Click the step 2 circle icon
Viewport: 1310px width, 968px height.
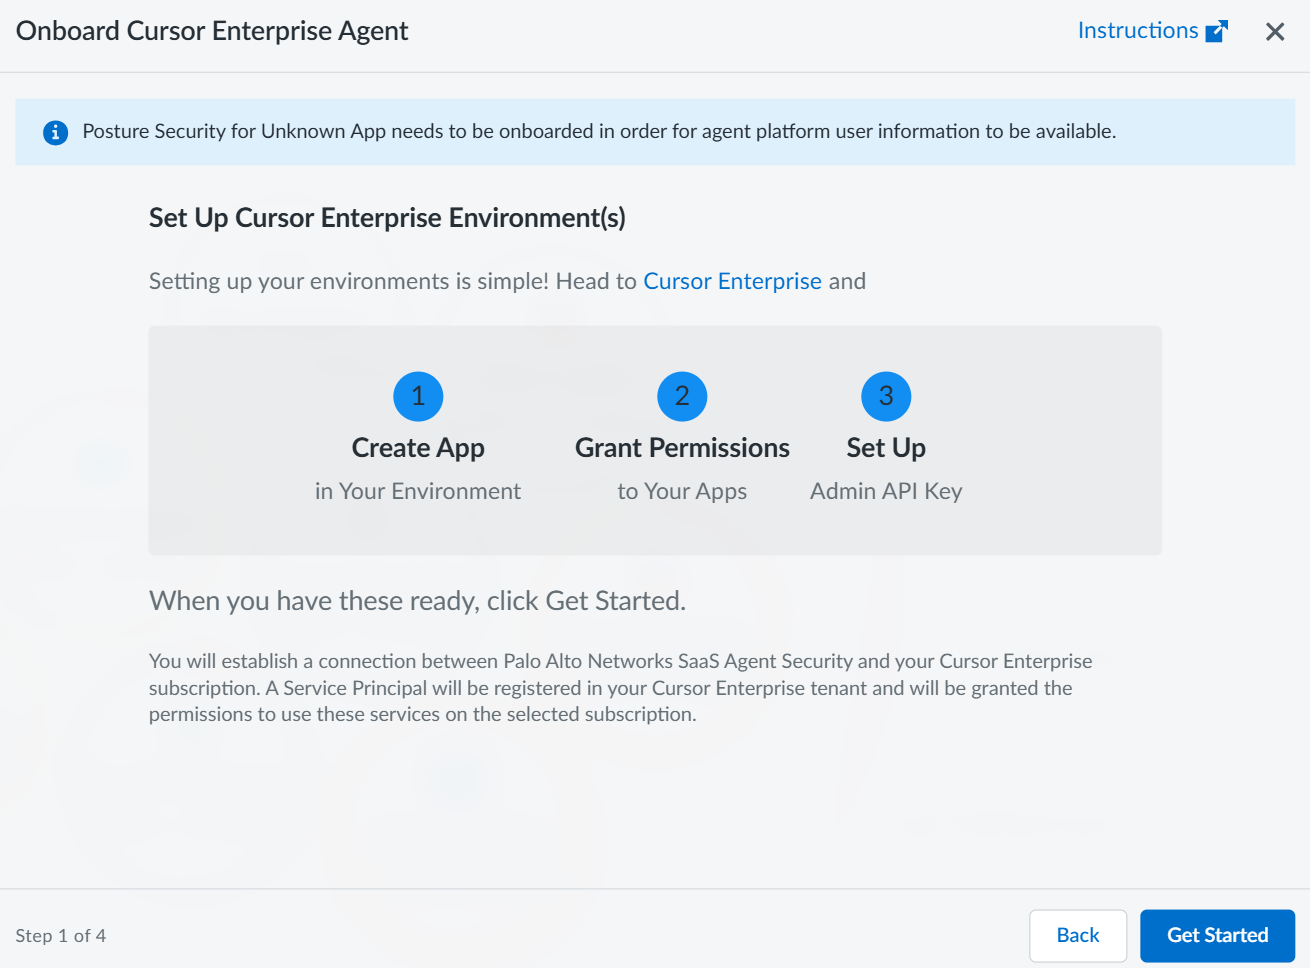click(x=682, y=396)
